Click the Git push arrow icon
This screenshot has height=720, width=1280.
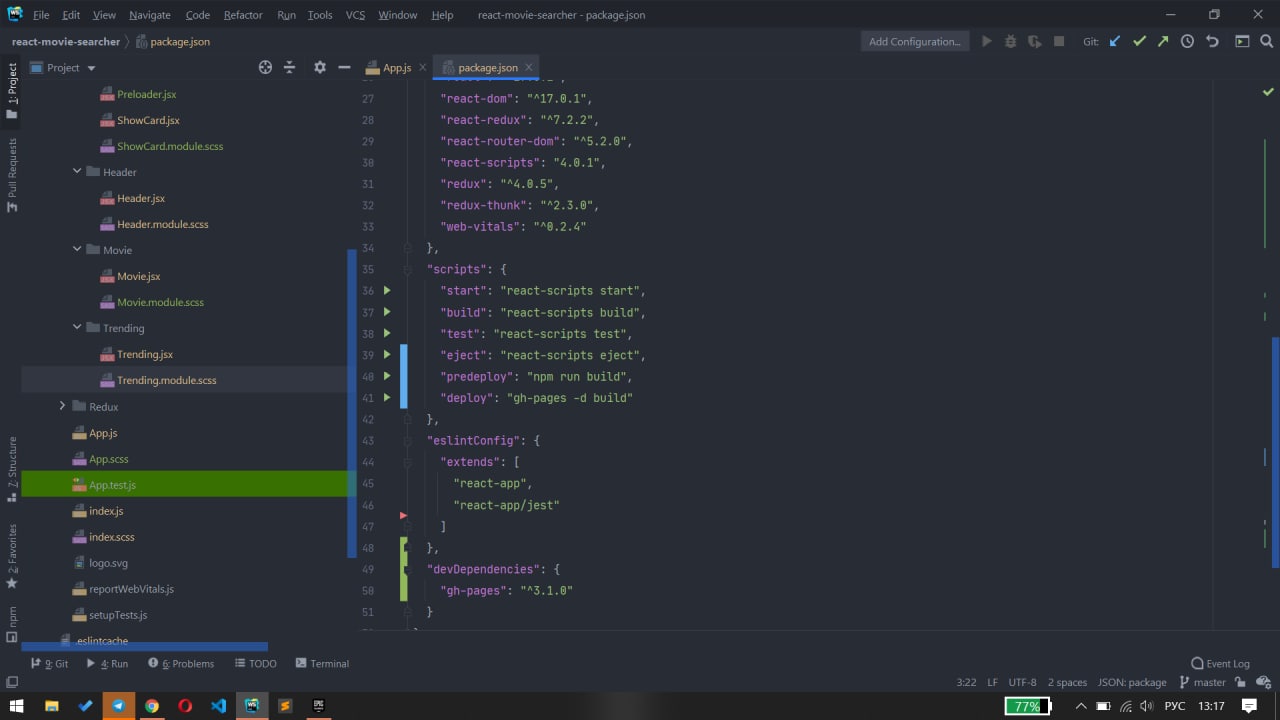[1163, 41]
